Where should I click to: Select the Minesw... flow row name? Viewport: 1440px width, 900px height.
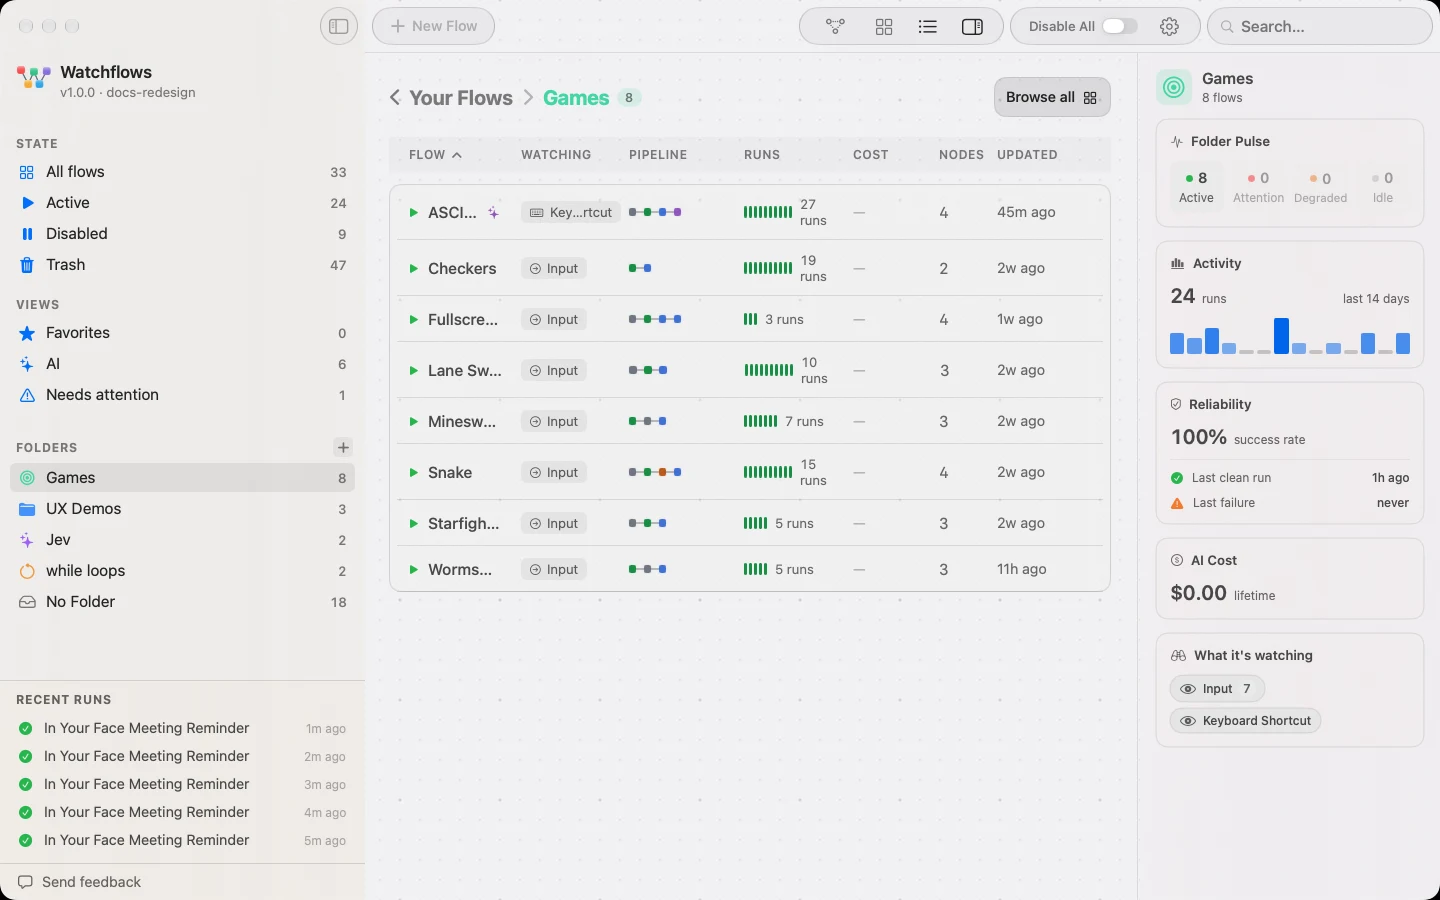point(462,422)
